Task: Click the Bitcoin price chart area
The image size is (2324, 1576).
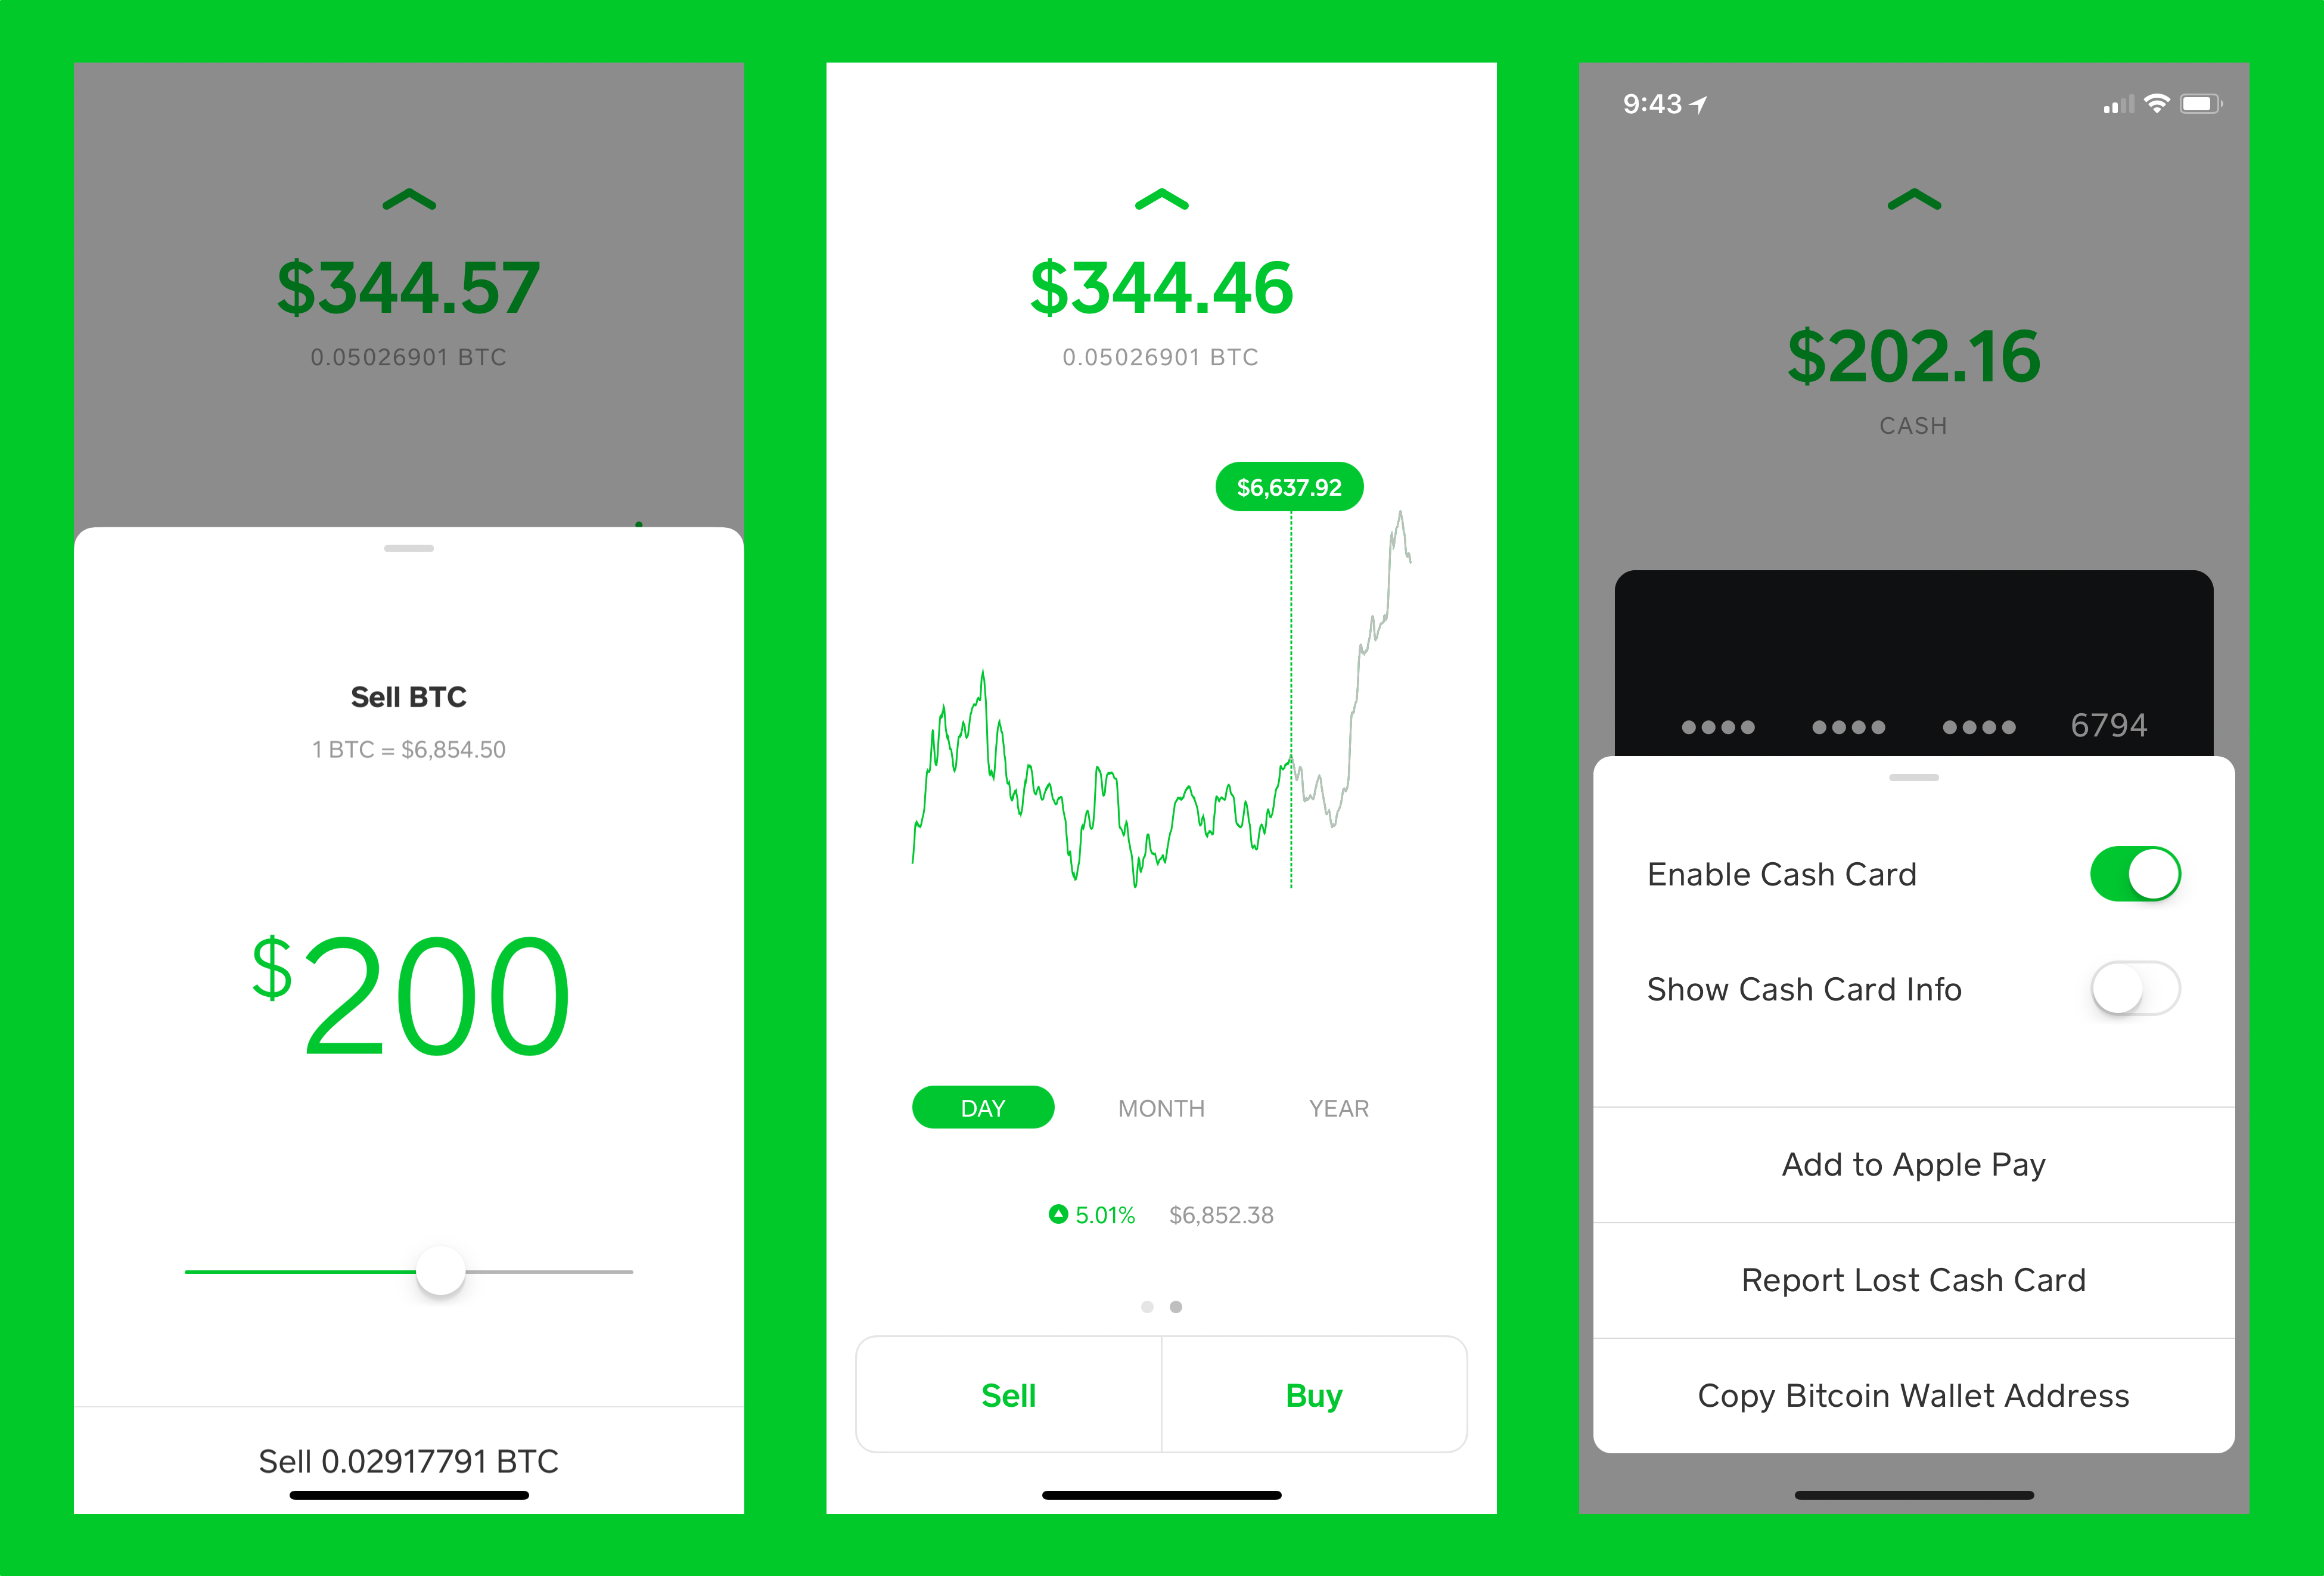Action: [1161, 791]
